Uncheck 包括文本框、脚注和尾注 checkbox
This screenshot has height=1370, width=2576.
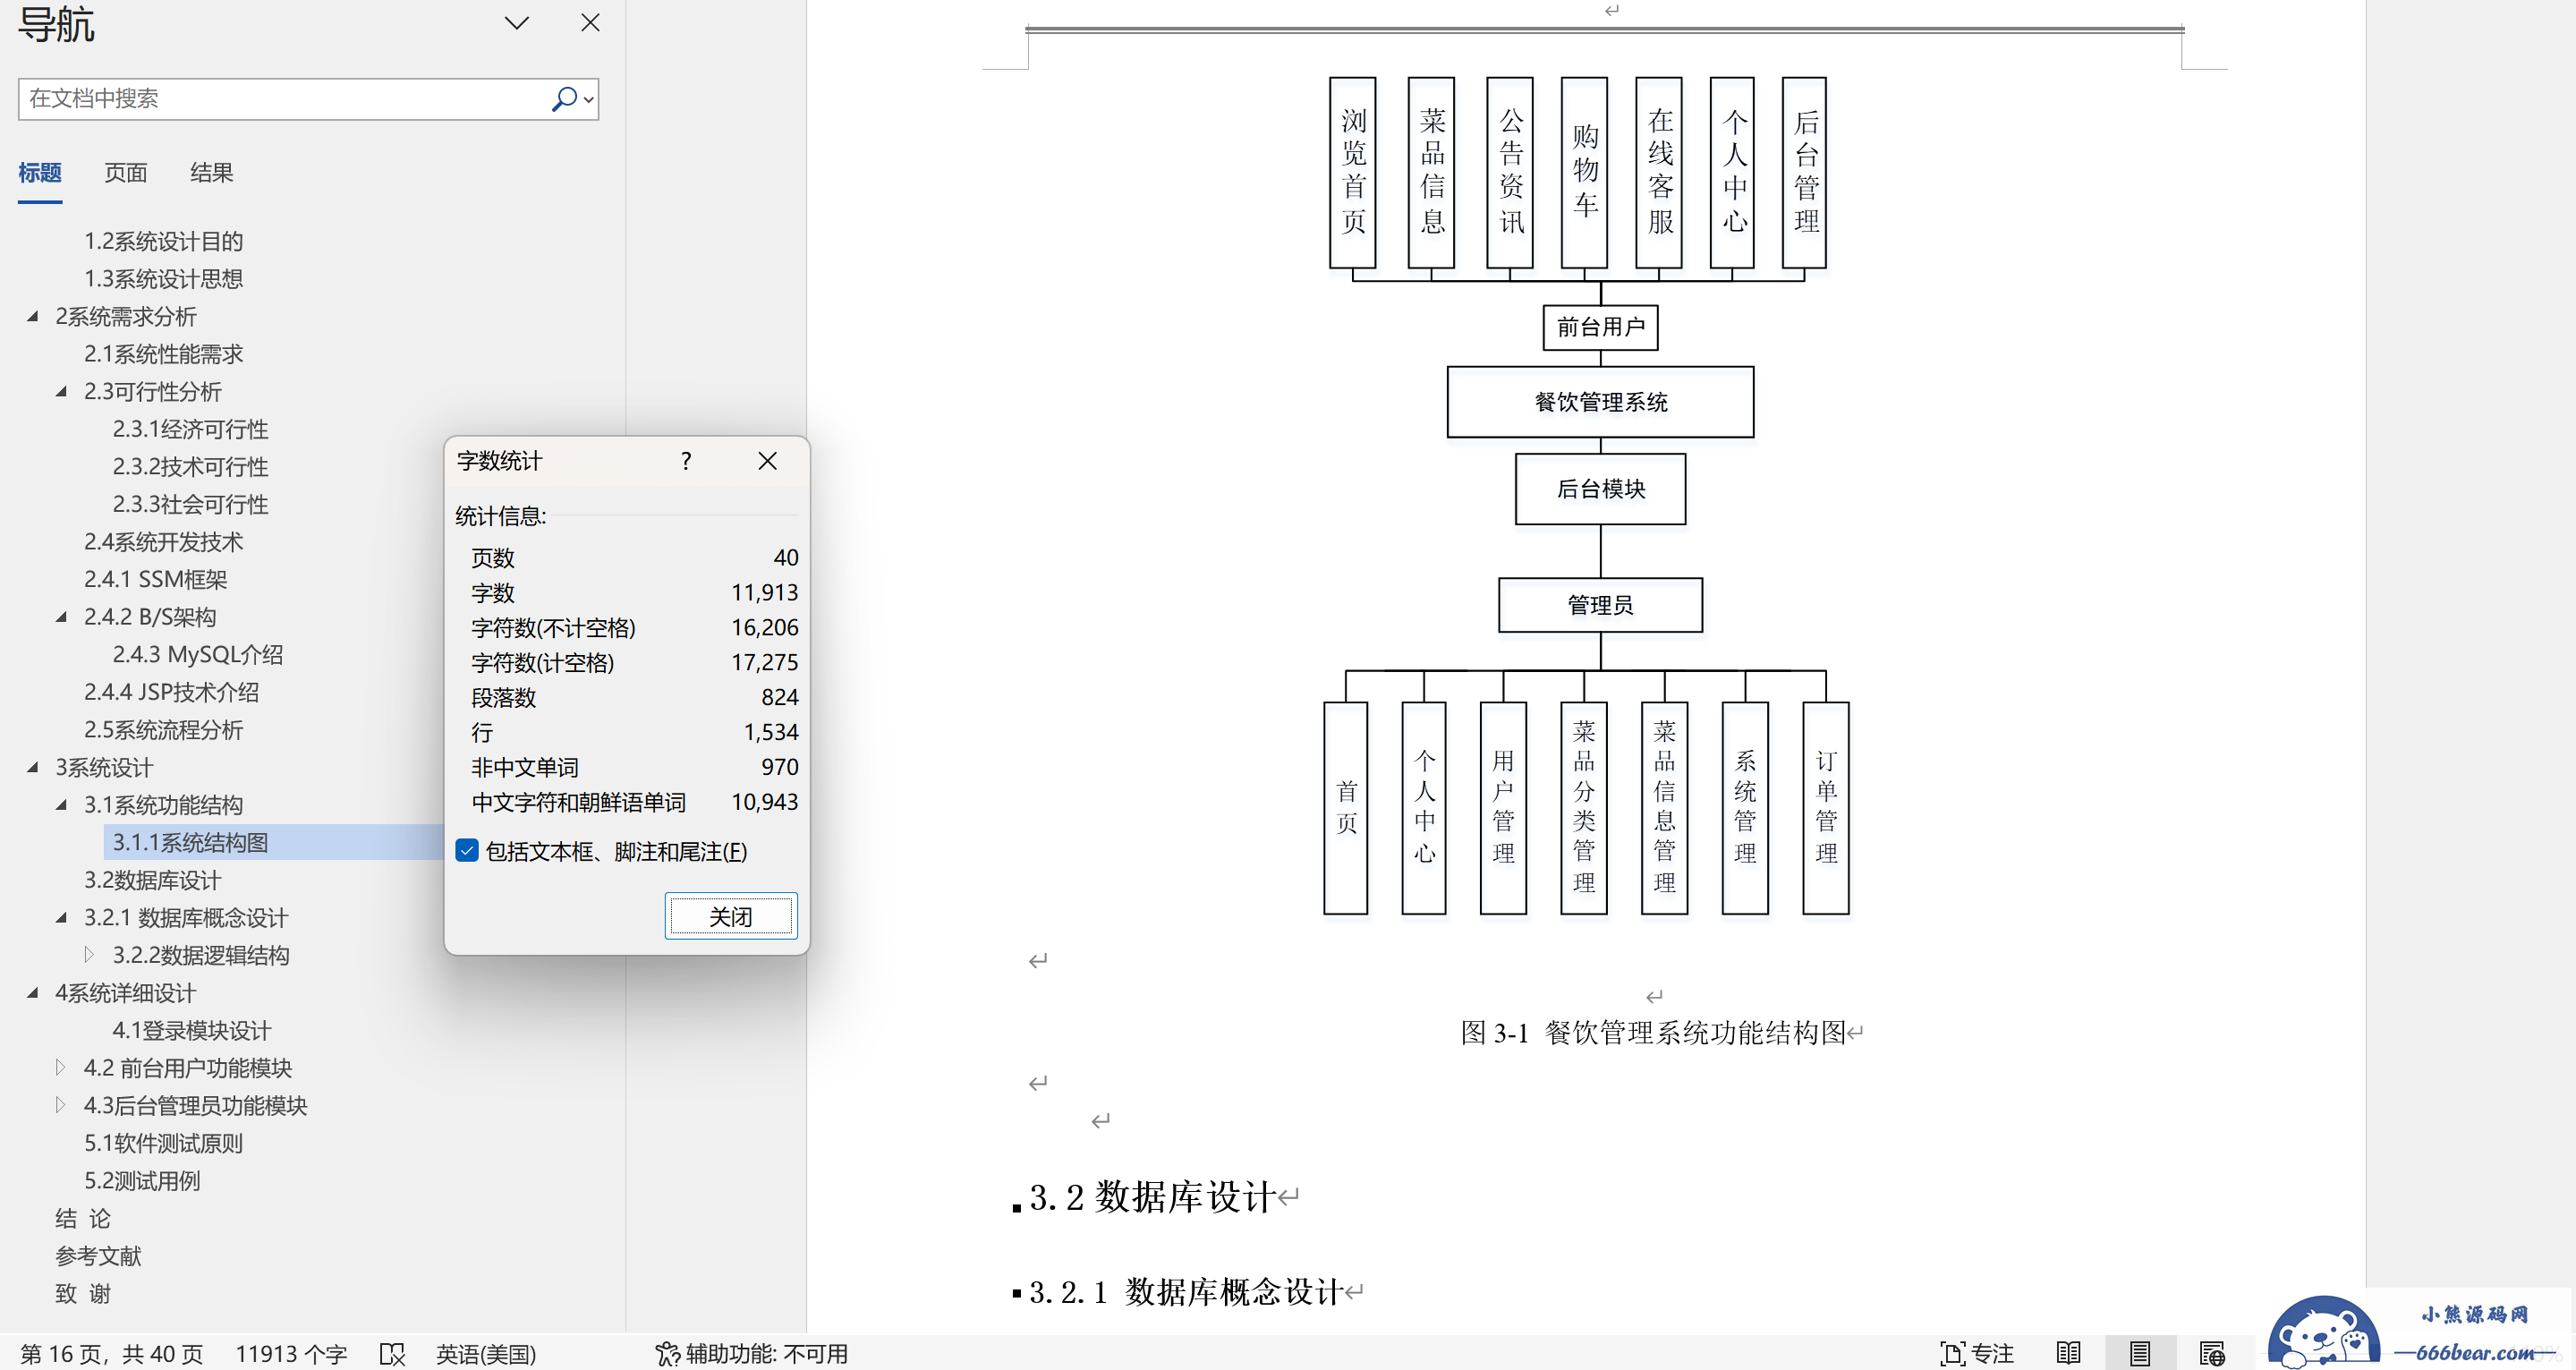click(x=467, y=851)
